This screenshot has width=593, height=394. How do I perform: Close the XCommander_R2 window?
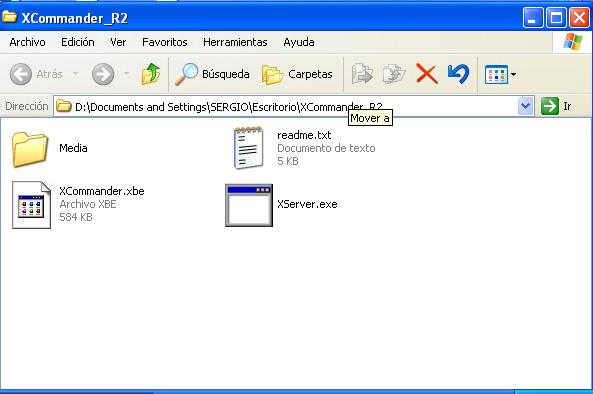click(x=579, y=17)
